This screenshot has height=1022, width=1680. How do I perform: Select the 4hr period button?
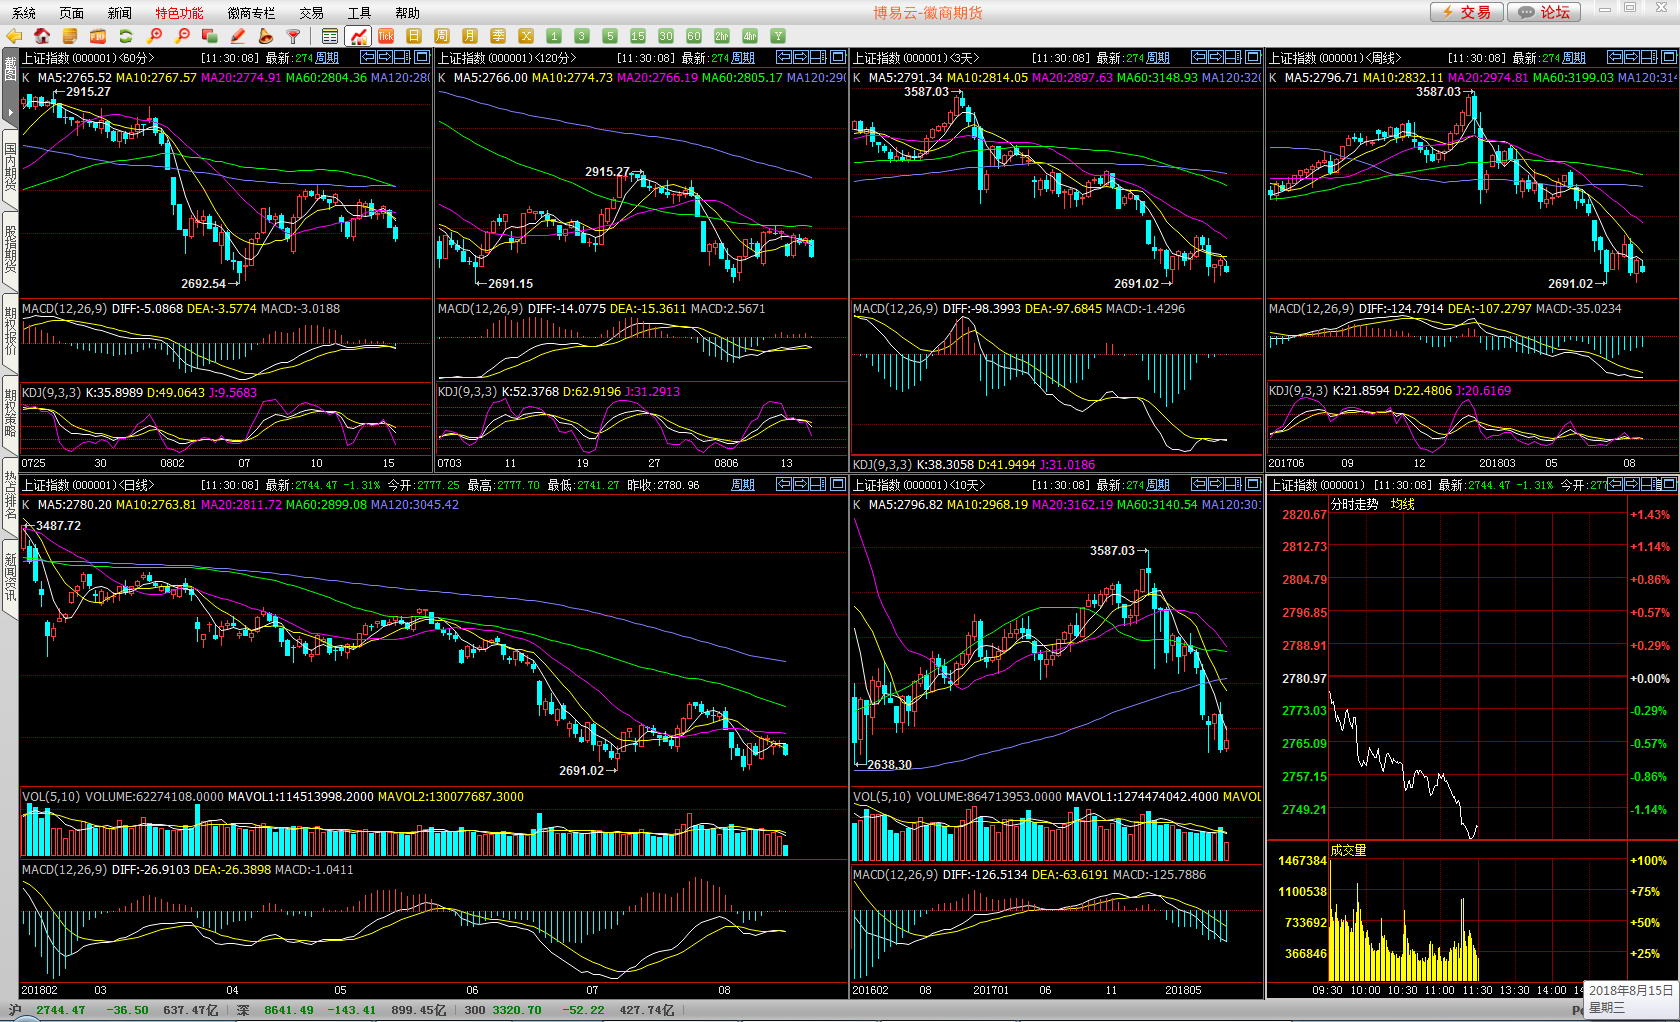coord(750,36)
